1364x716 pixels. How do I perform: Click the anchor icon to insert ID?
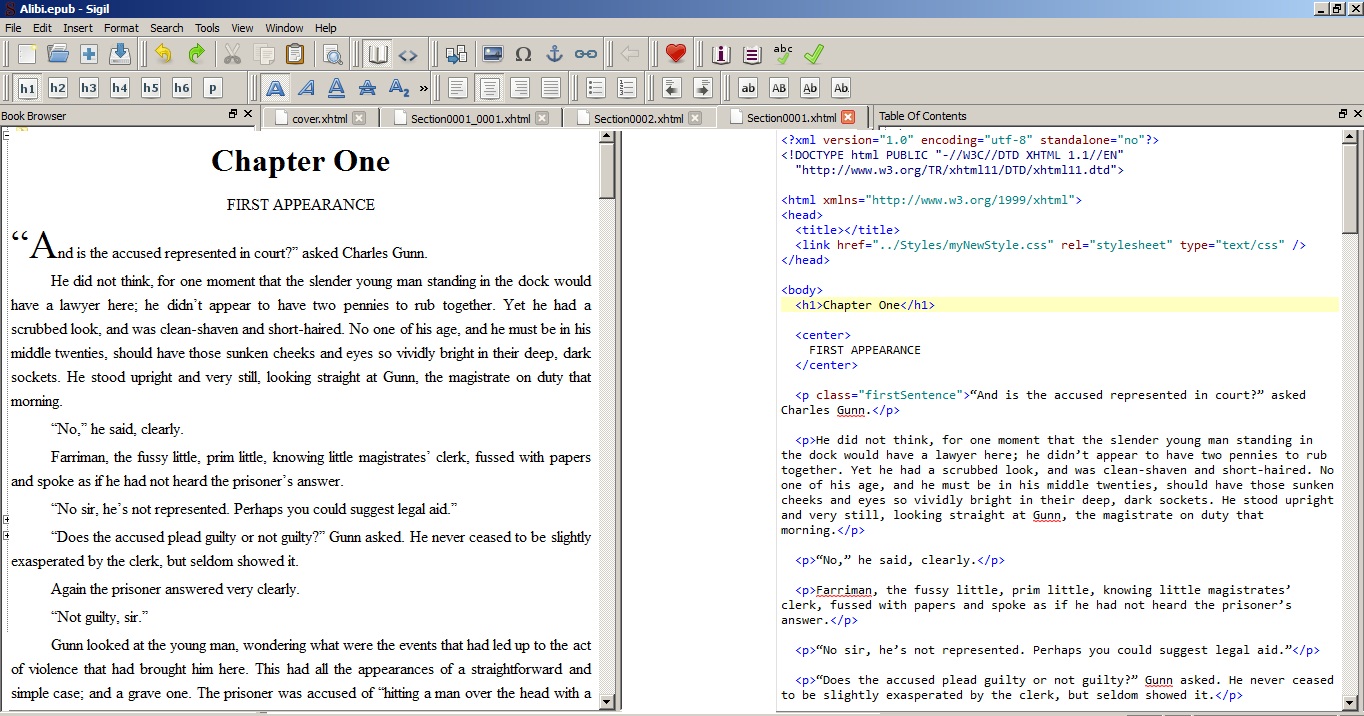click(x=554, y=54)
